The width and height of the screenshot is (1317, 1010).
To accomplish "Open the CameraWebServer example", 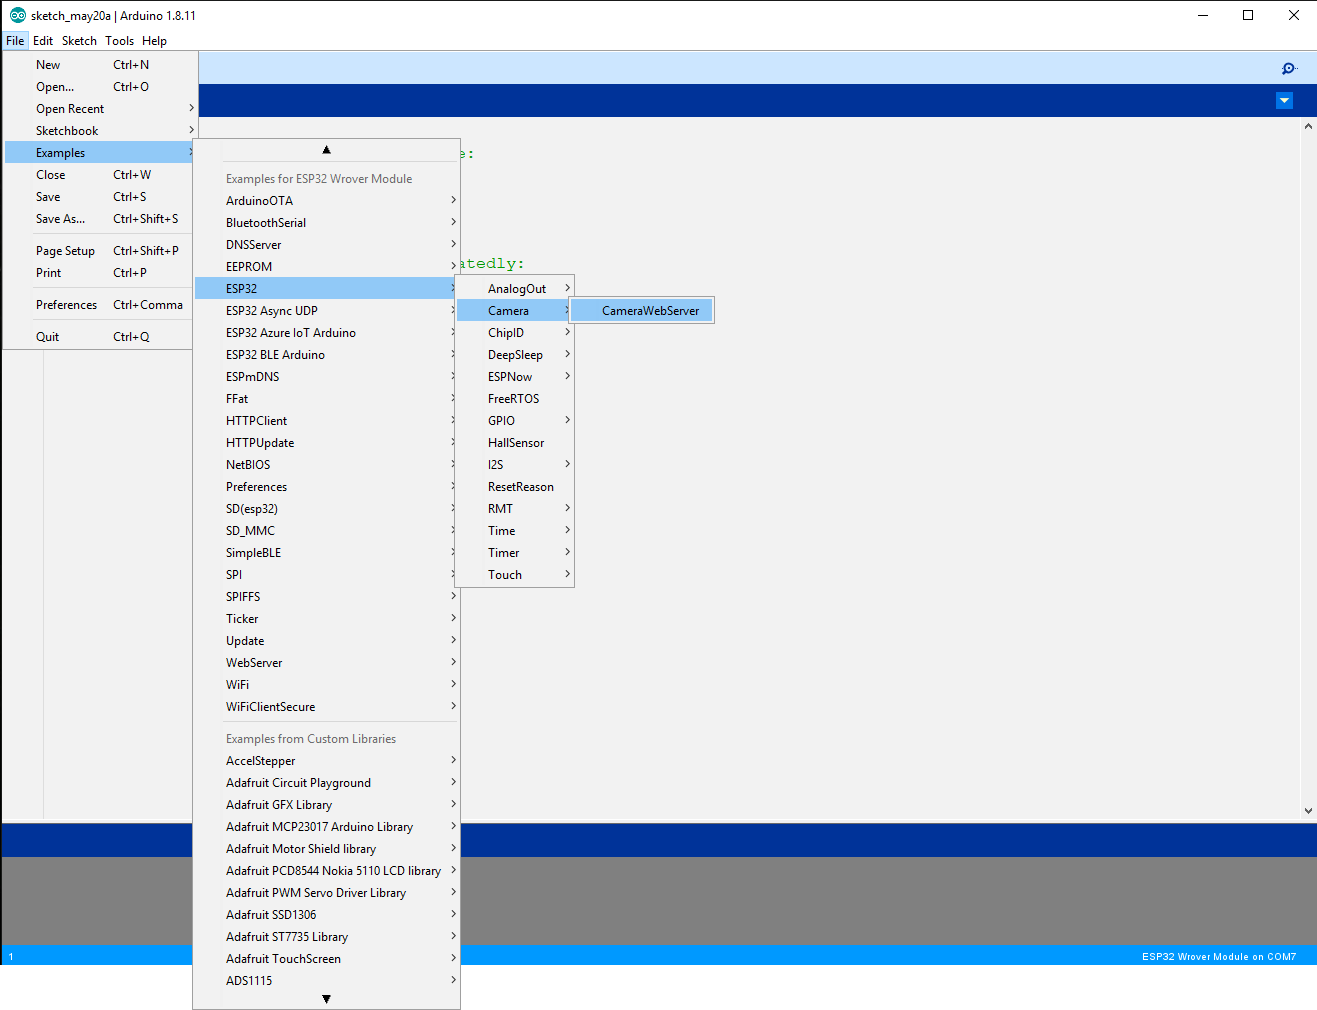I will [642, 311].
